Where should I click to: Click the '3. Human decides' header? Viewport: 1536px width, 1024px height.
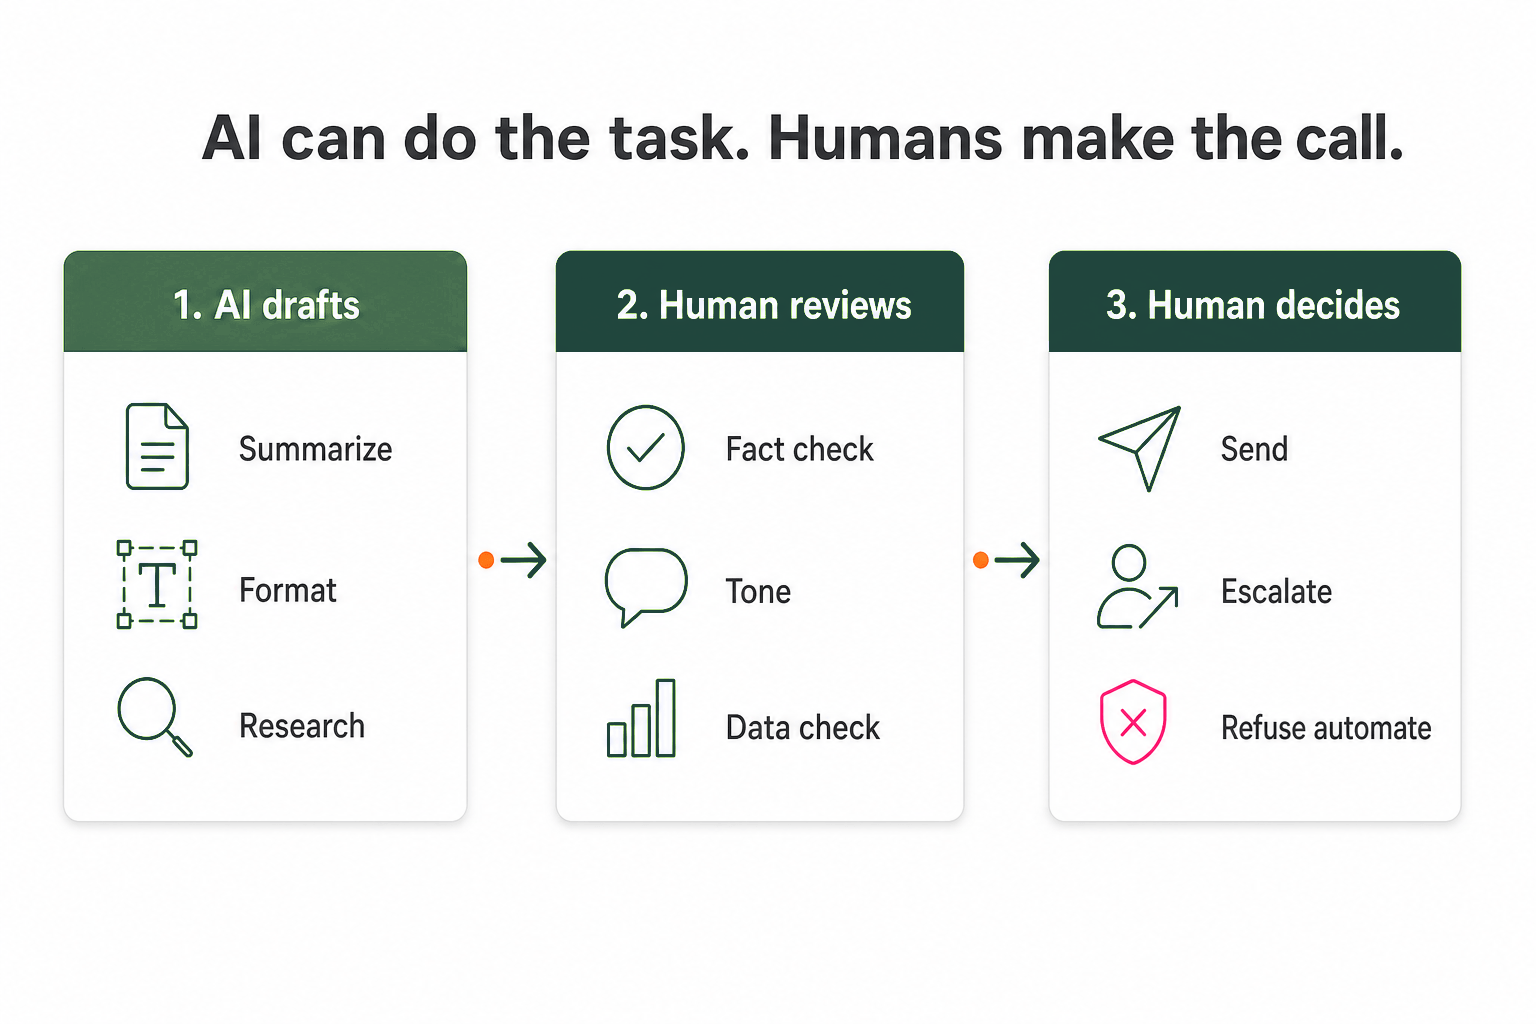click(1255, 302)
